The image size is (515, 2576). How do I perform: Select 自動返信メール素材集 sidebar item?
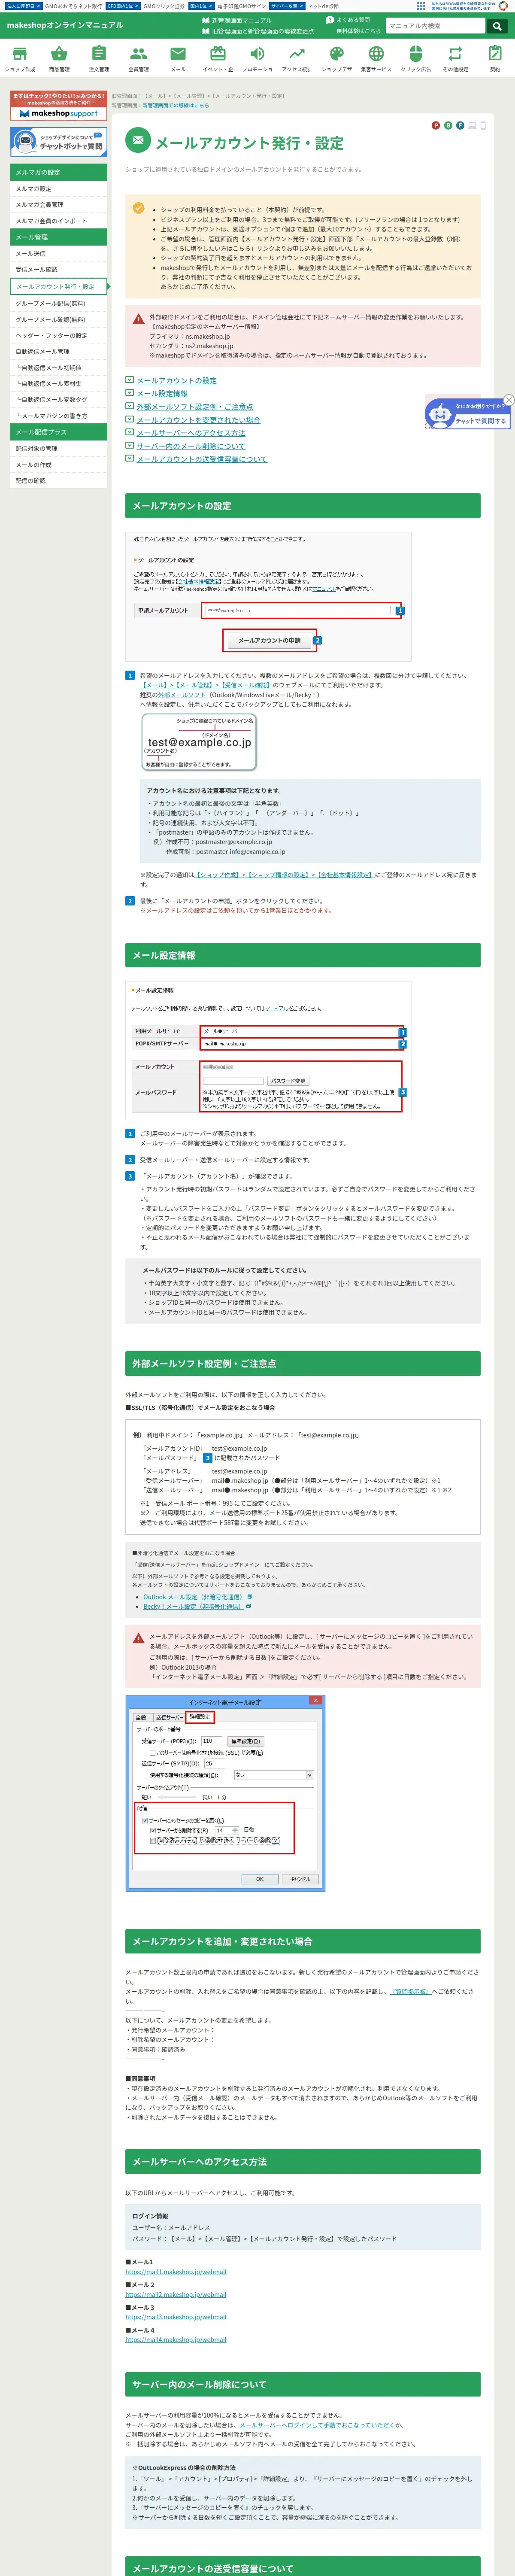(58, 384)
